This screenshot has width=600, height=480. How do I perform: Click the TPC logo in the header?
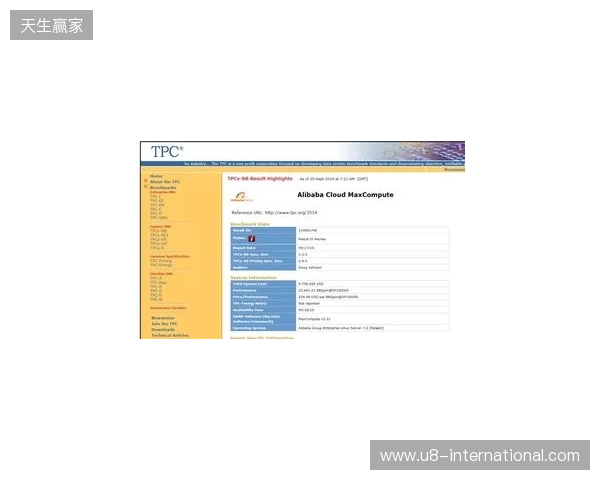[167, 152]
